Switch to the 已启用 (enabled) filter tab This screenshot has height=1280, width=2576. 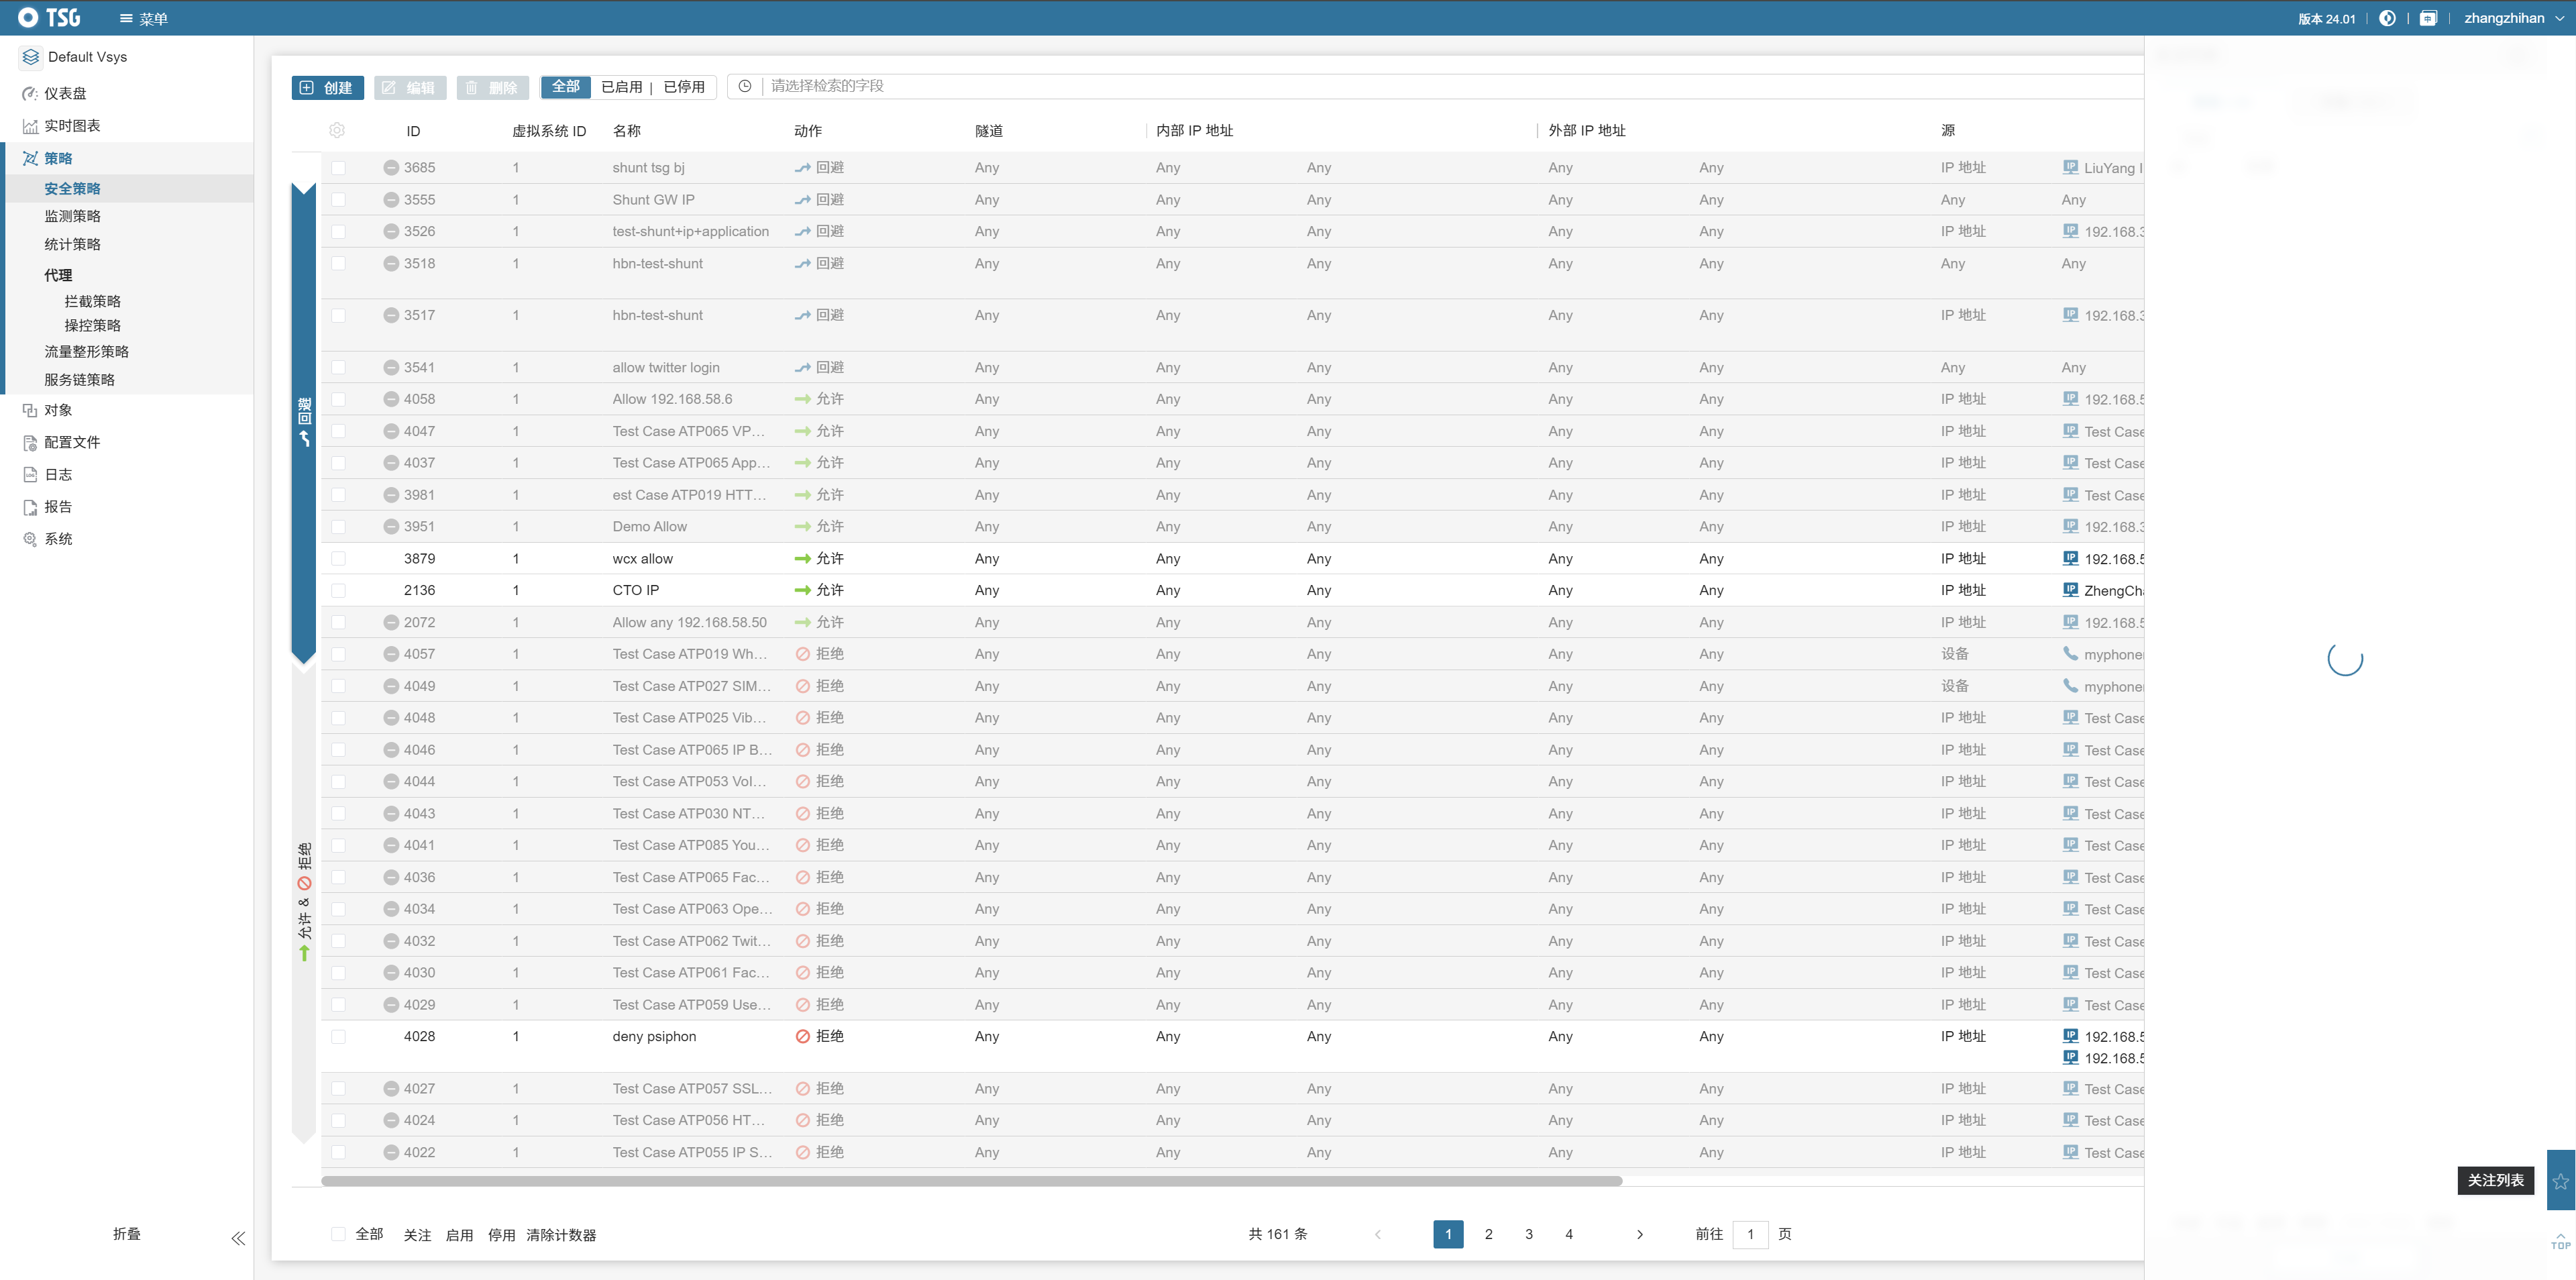click(x=621, y=87)
